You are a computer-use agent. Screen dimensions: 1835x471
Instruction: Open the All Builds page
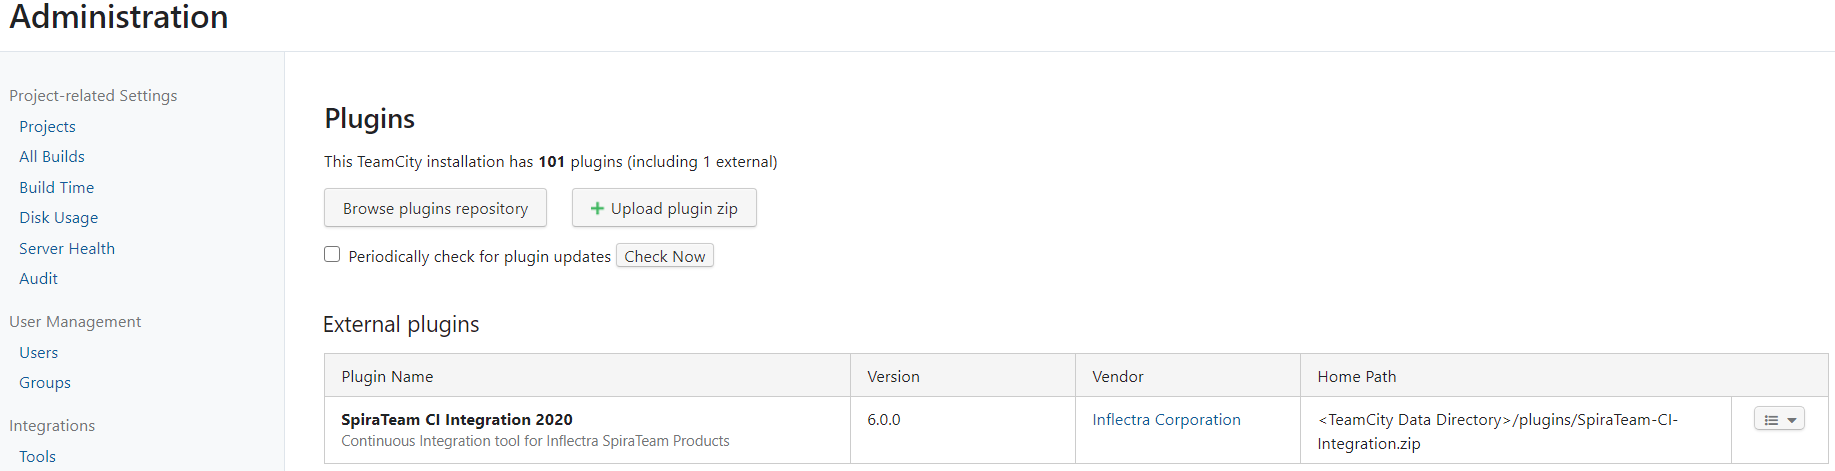click(x=52, y=156)
